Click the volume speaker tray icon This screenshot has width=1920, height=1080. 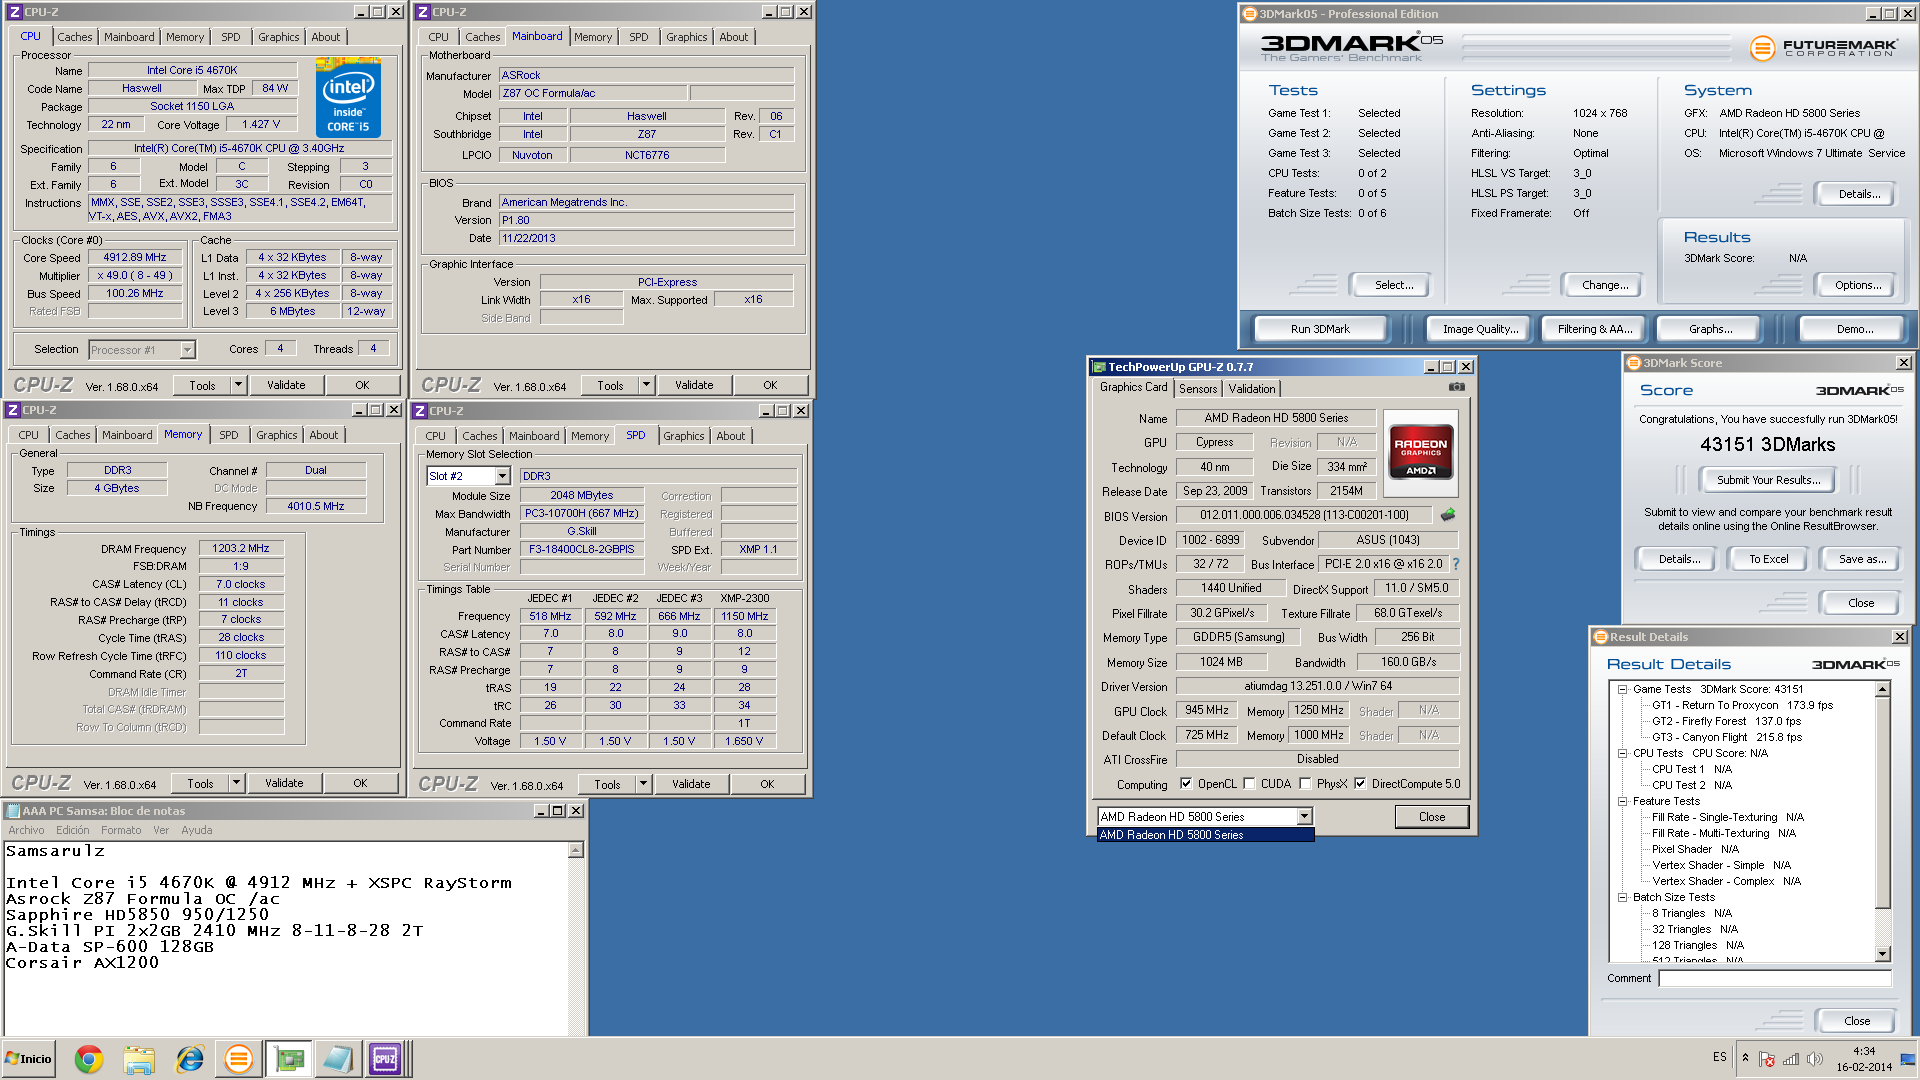(1815, 1059)
